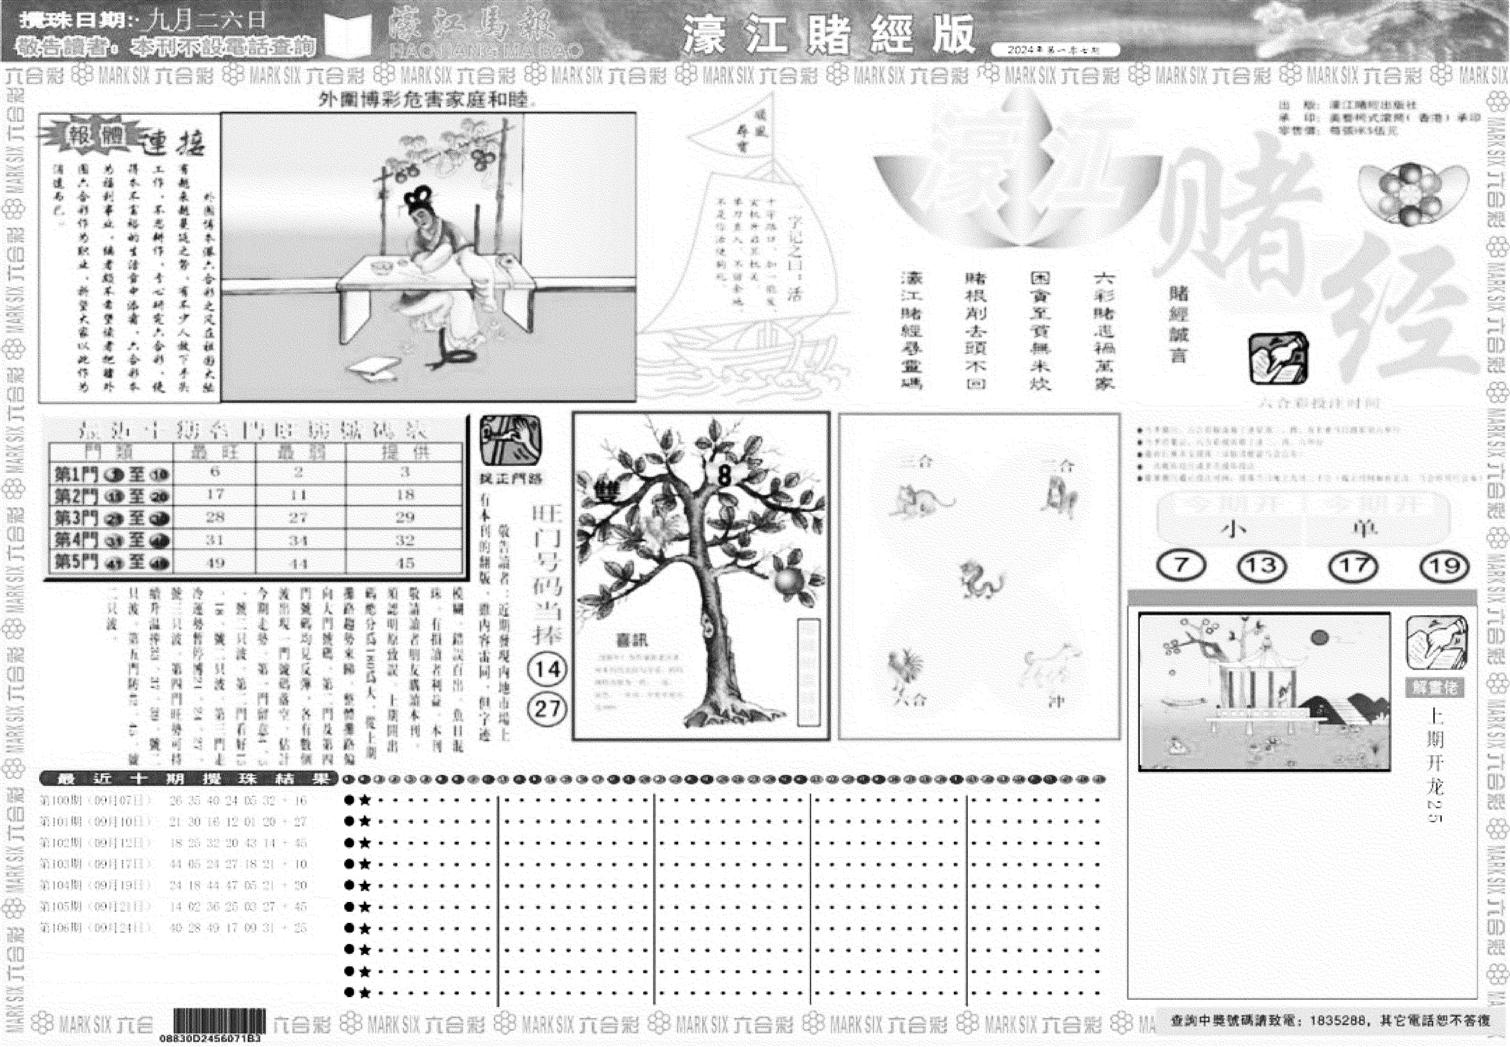Click the 第5門 row label
The width and height of the screenshot is (1510, 1047).
point(110,562)
